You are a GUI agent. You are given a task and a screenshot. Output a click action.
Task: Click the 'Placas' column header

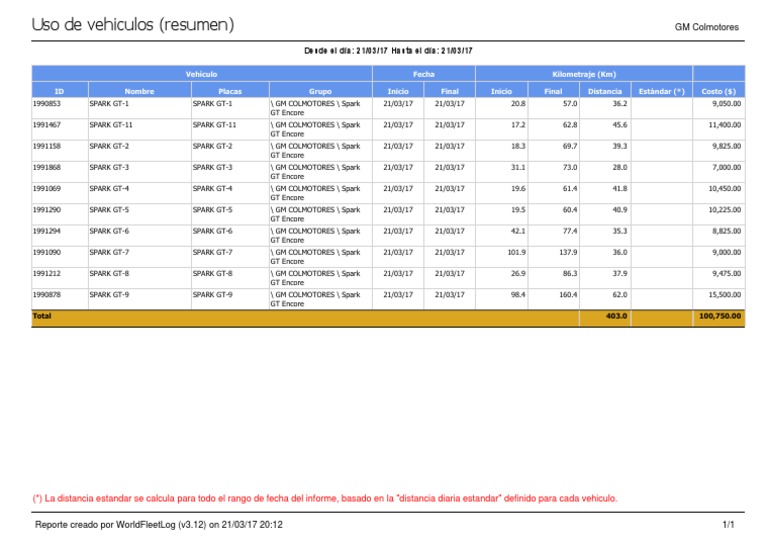coord(230,91)
